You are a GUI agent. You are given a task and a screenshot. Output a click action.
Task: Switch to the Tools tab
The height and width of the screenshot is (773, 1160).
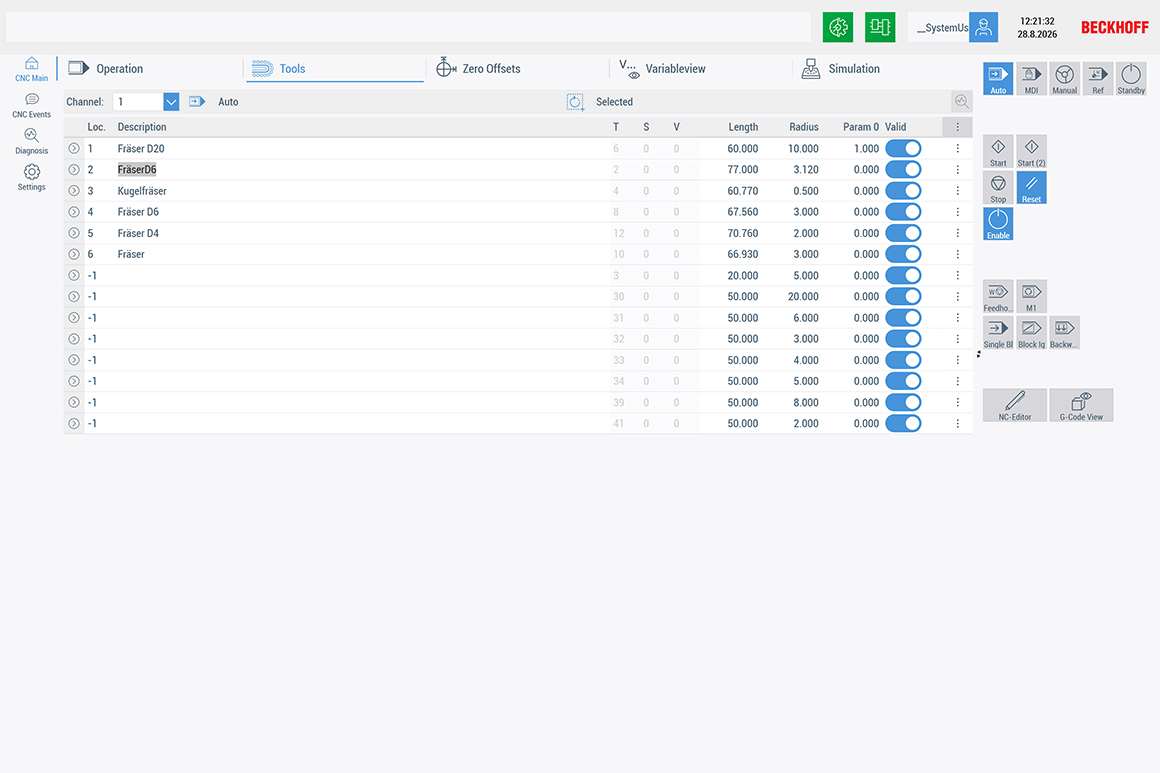(x=334, y=69)
